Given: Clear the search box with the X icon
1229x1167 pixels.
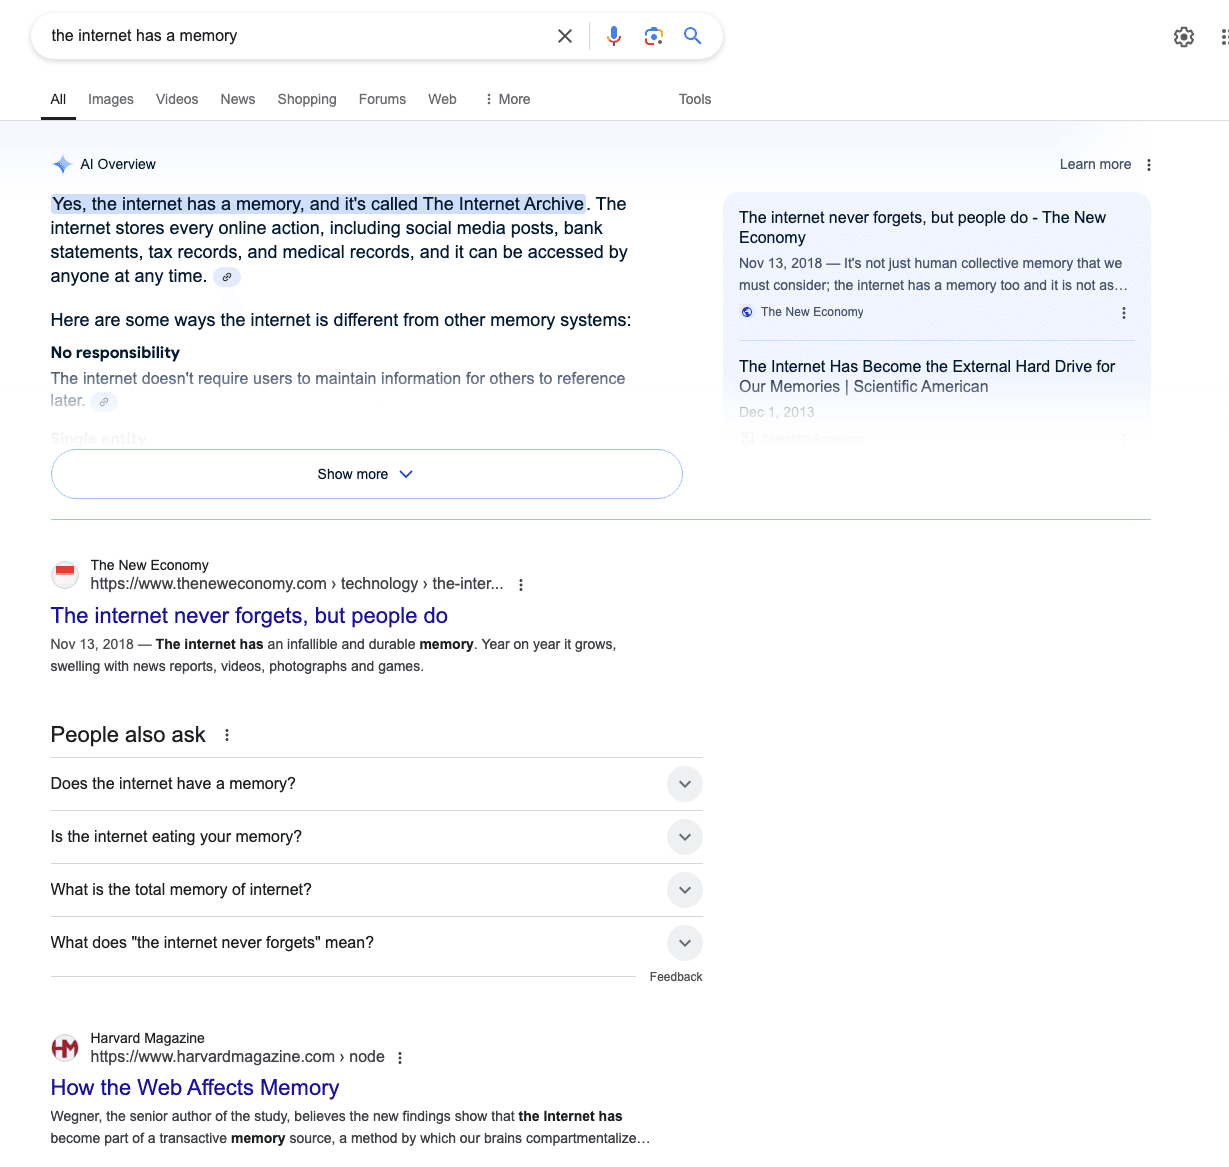Looking at the screenshot, I should [x=565, y=36].
